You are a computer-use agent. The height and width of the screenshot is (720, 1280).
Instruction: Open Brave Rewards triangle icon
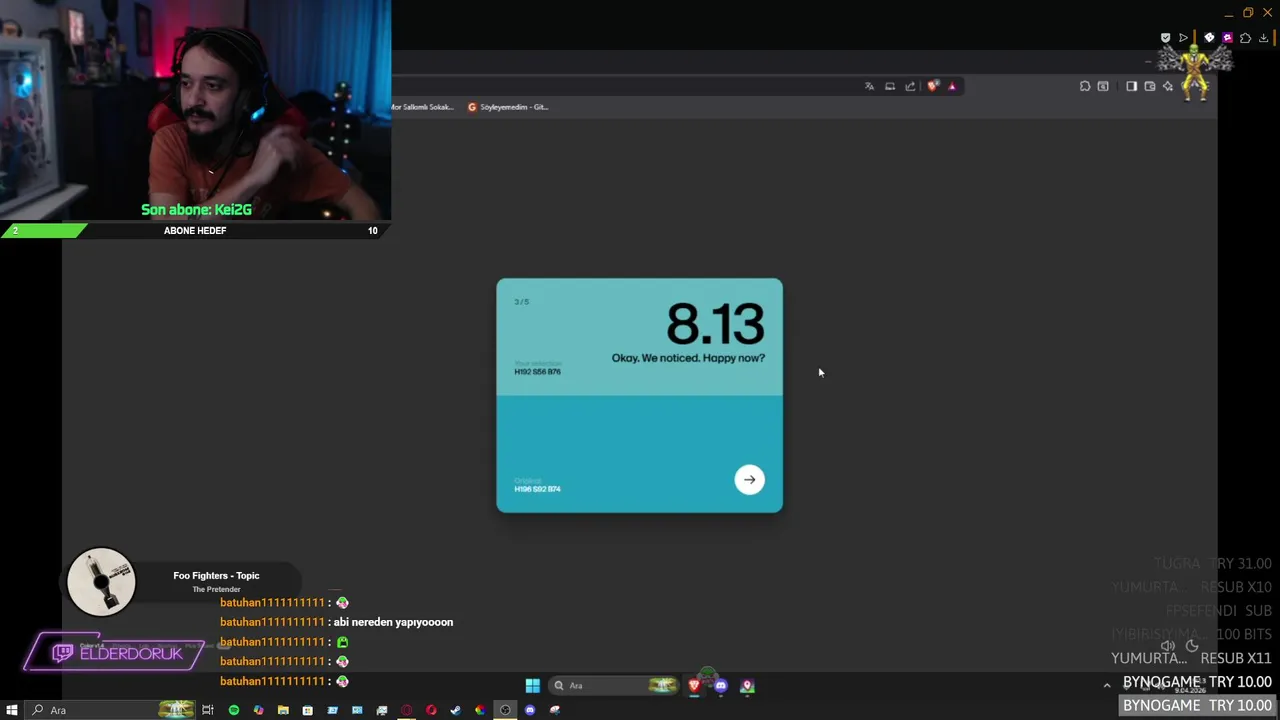click(x=952, y=87)
